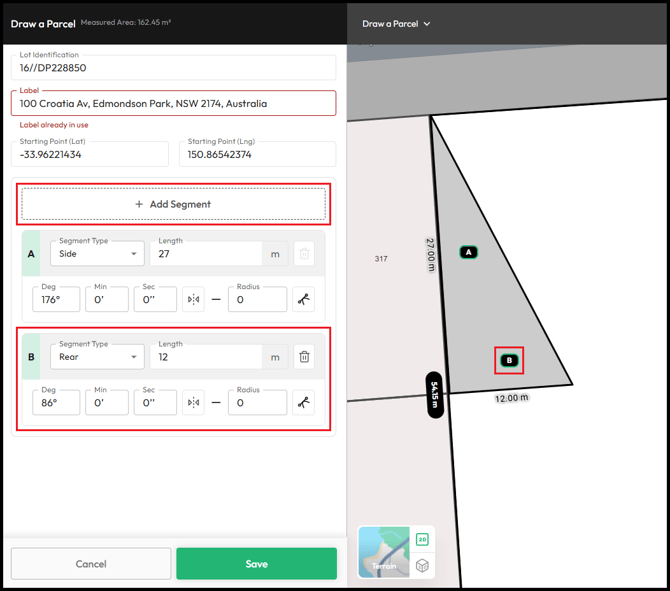670x591 pixels.
Task: Expand the Draw a Parcel map menu
Action: pos(397,23)
